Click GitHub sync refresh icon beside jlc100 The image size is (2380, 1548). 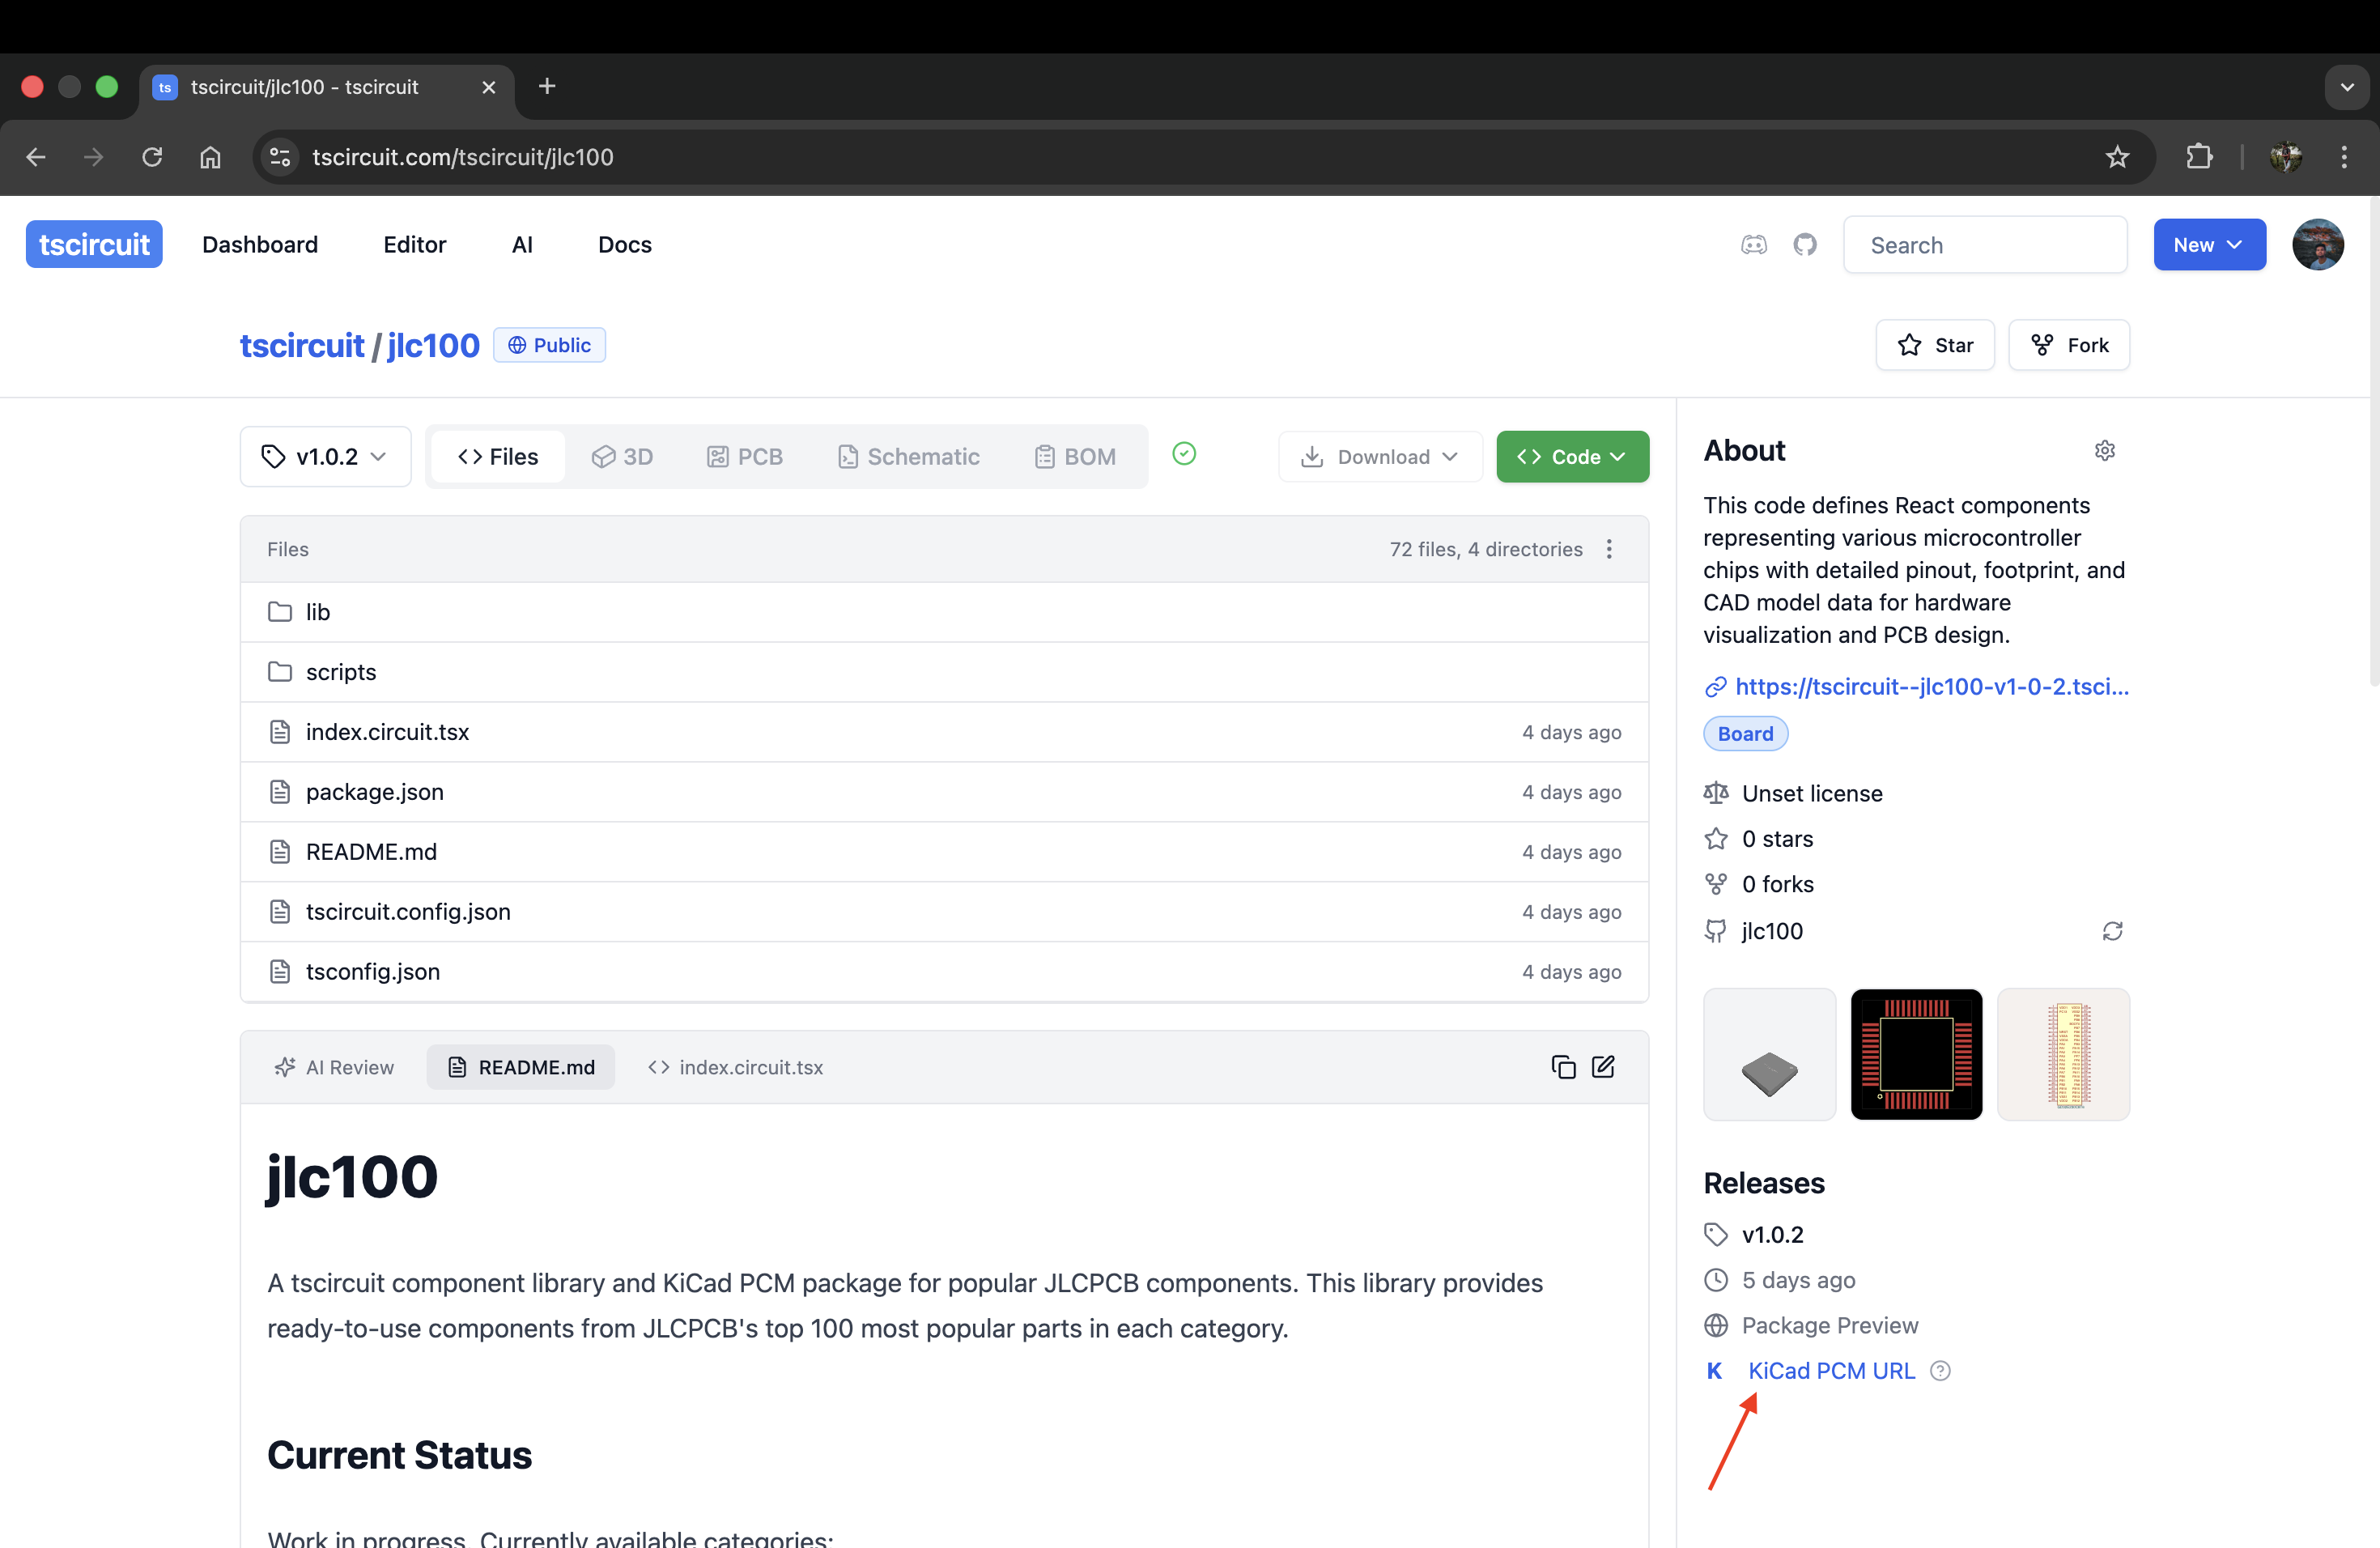(2112, 931)
